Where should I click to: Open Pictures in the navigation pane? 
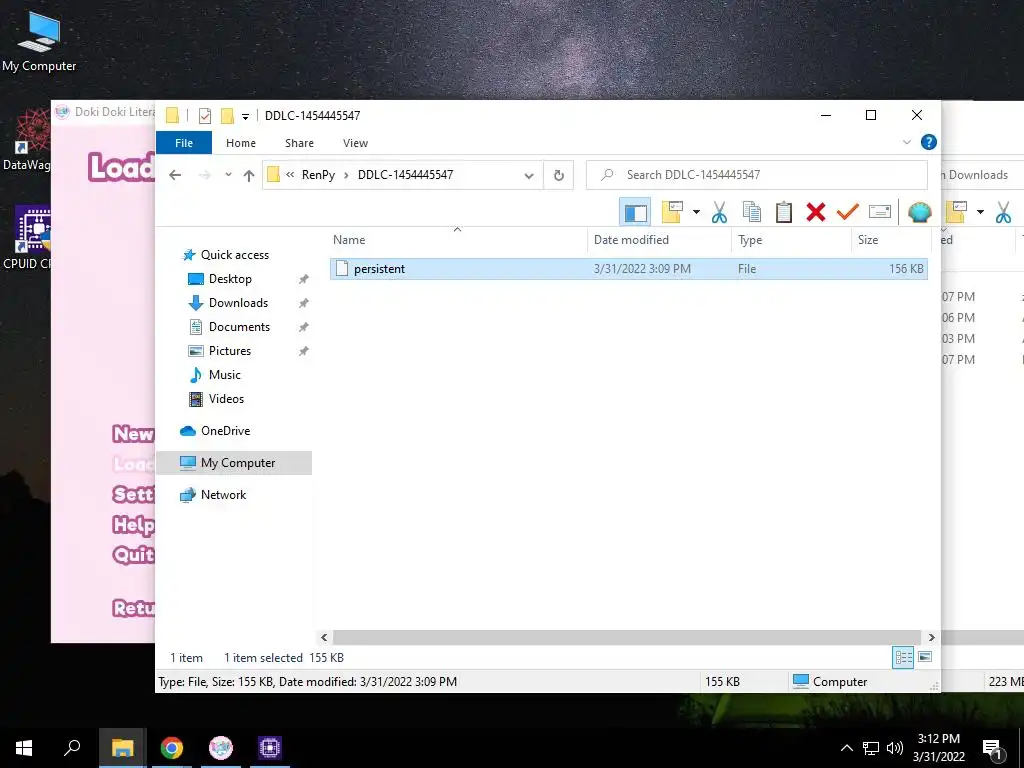point(230,351)
